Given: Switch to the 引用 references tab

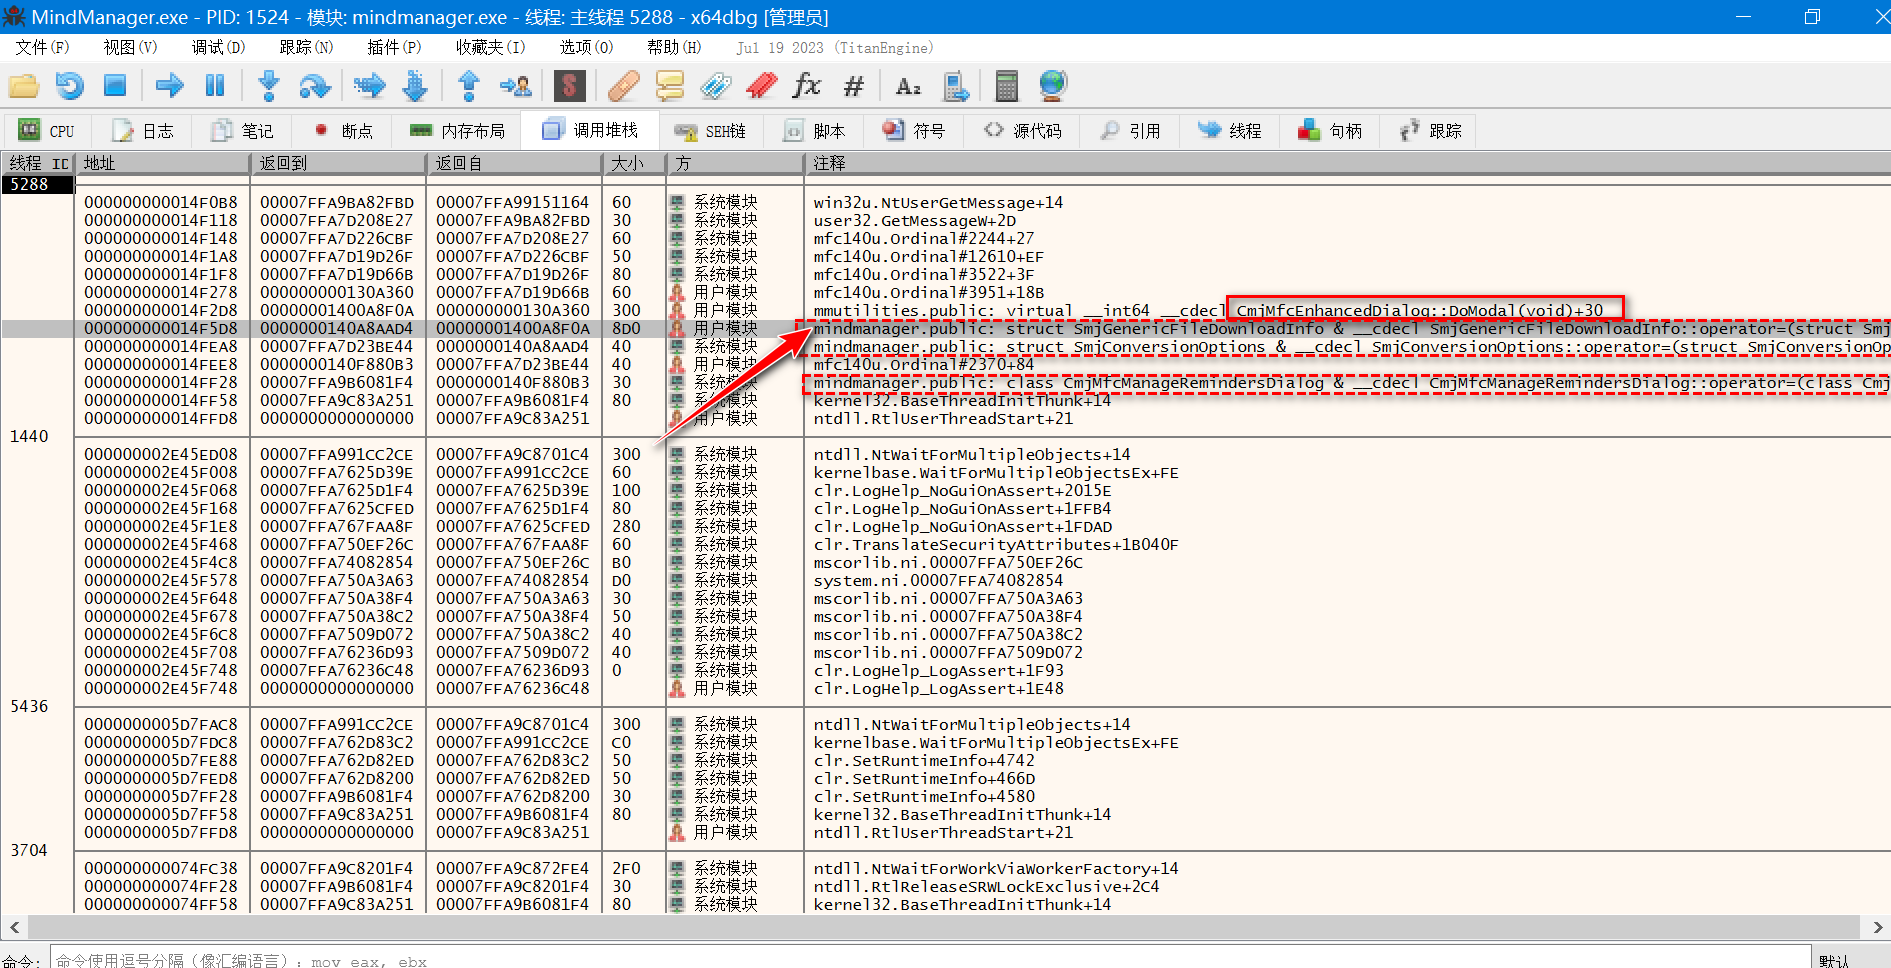Looking at the screenshot, I should (x=1130, y=131).
